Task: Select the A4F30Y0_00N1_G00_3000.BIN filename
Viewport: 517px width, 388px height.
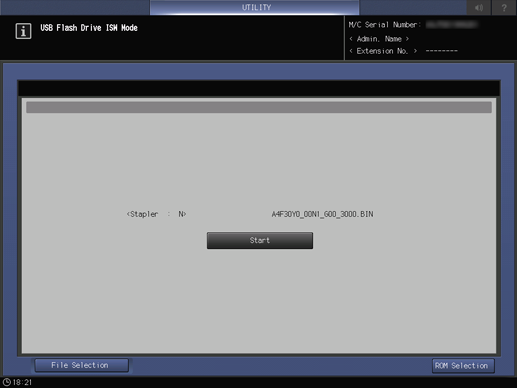Action: (322, 214)
